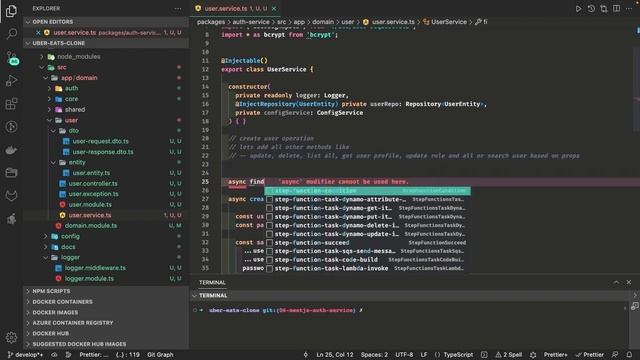This screenshot has width=640, height=360.
Task: Collapse the Open Editors section
Action: [x=28, y=22]
